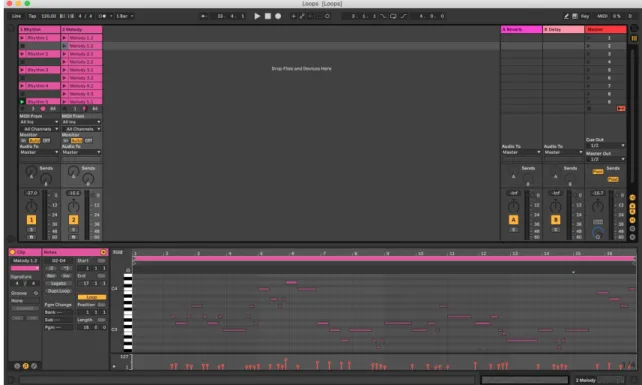Toggle track 2 activator button
This screenshot has width=642, height=385.
74,220
